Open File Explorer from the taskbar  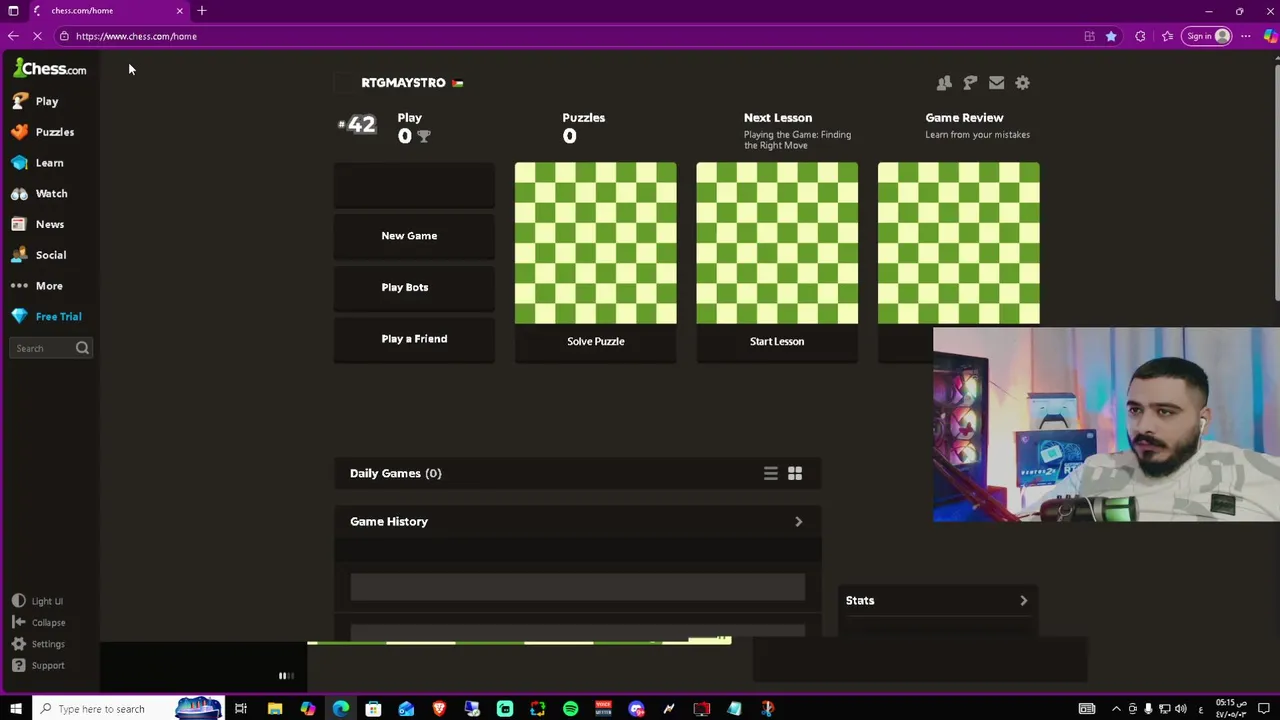tap(275, 709)
